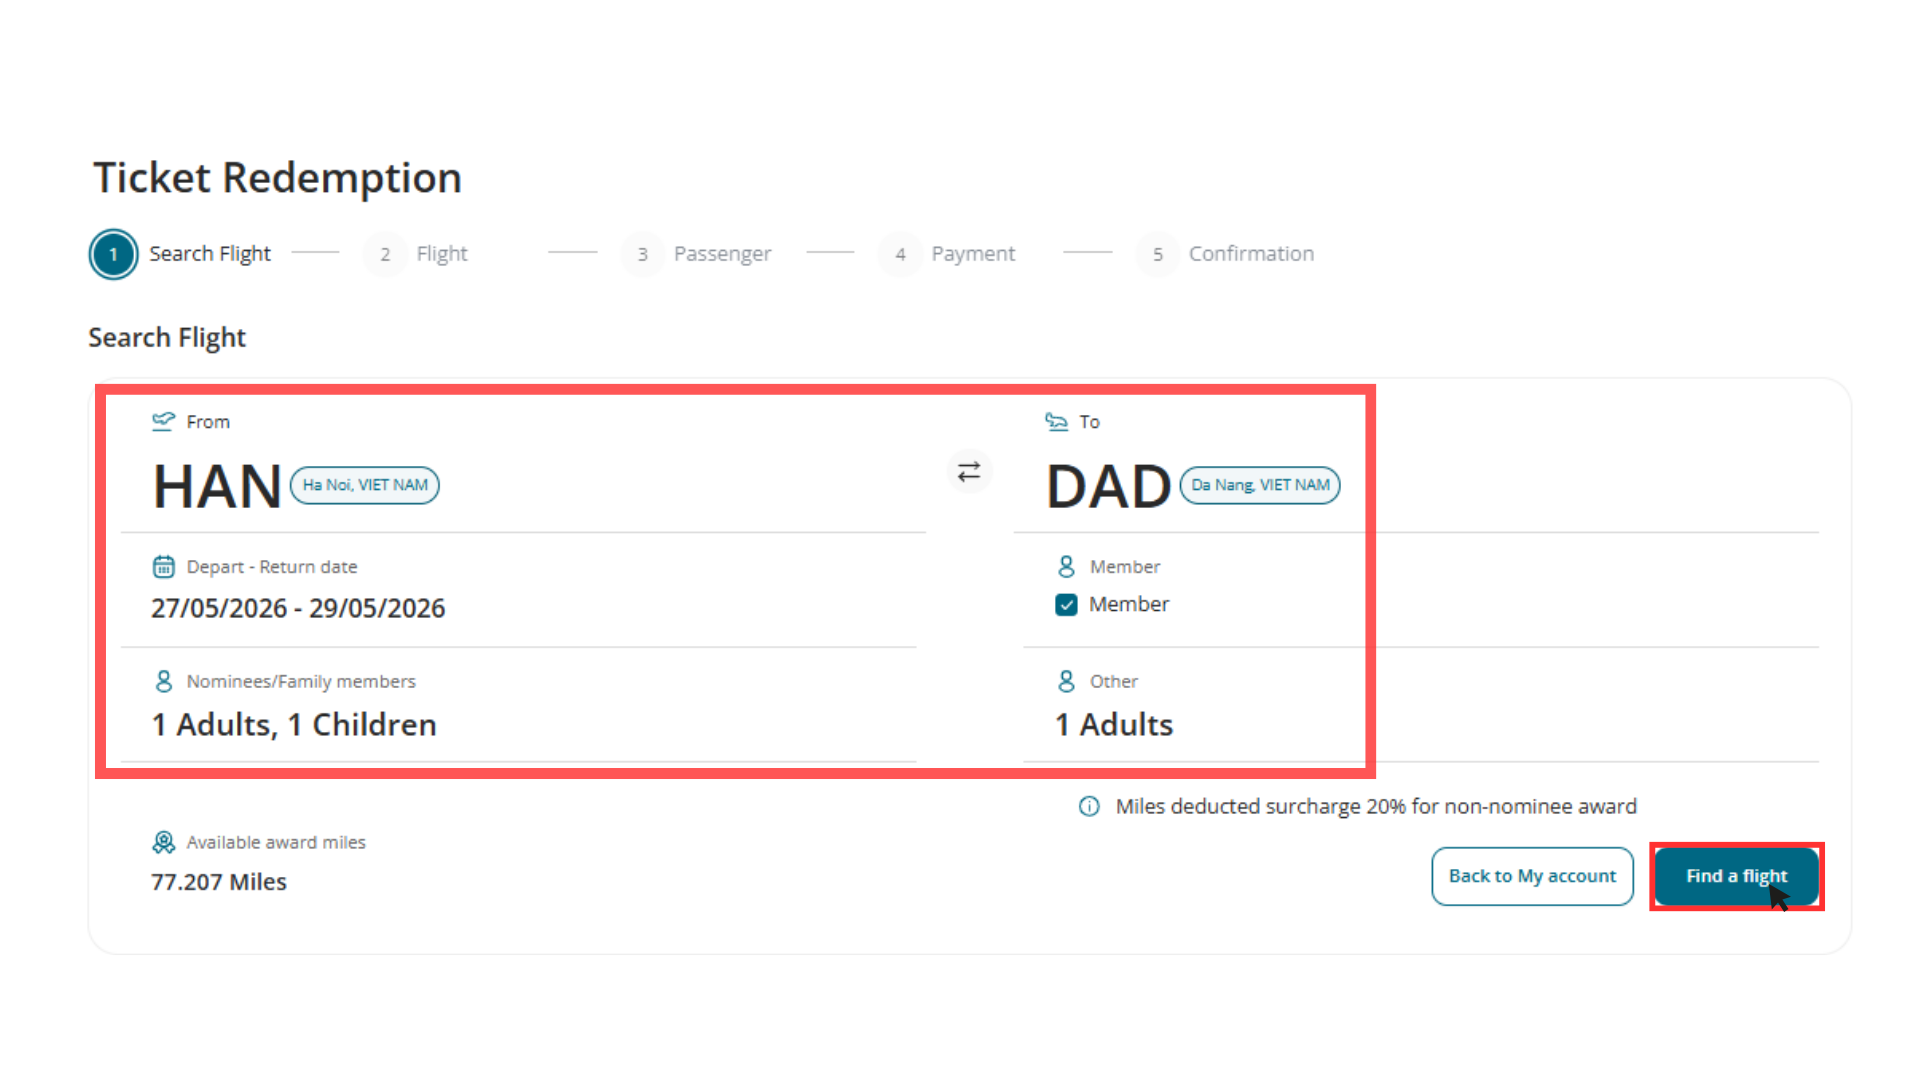The image size is (1920, 1080).
Task: Click the person icon beside Nominees/Family members
Action: [164, 681]
